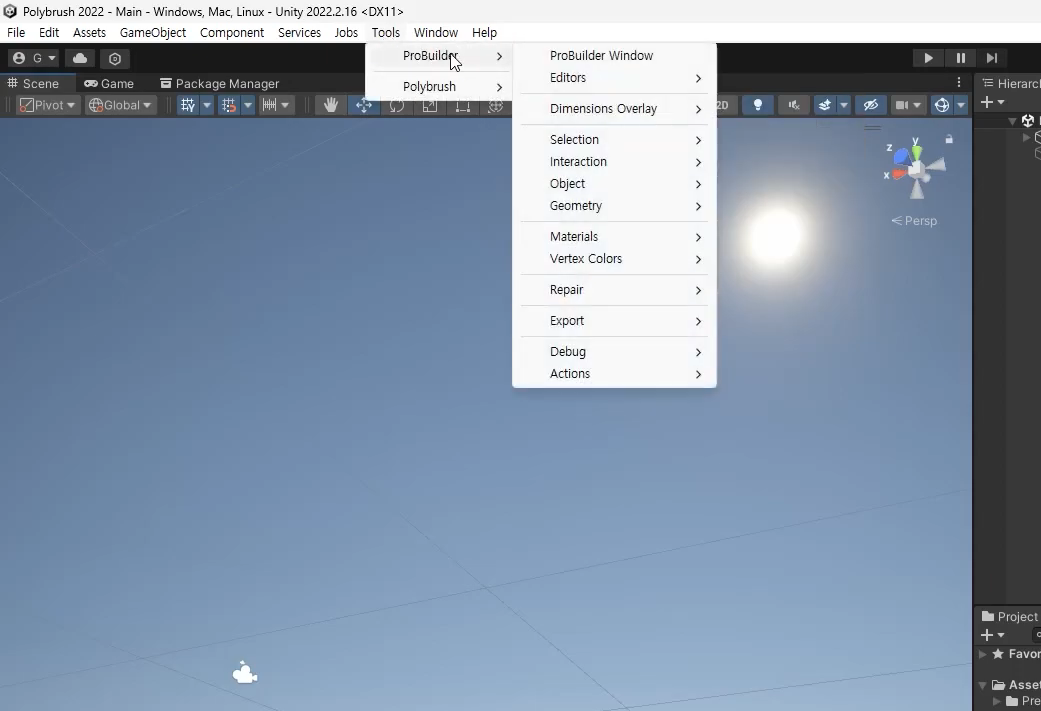Start Play mode
This screenshot has height=711, width=1041.
(x=928, y=58)
